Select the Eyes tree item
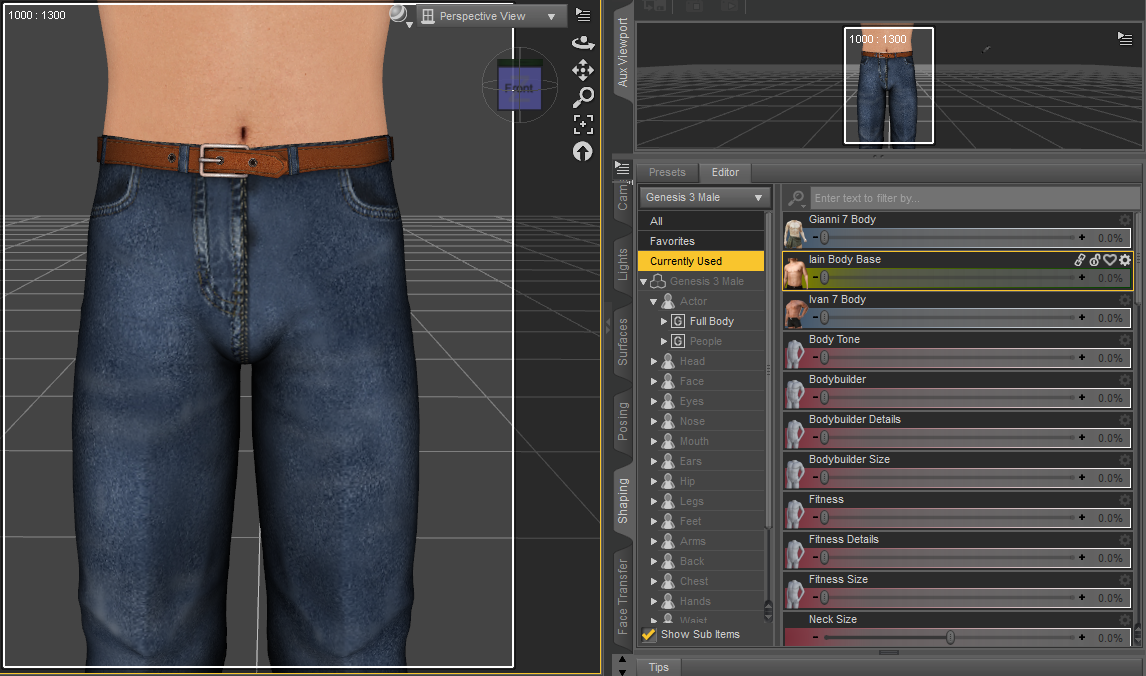1146x676 pixels. pyautogui.click(x=691, y=401)
